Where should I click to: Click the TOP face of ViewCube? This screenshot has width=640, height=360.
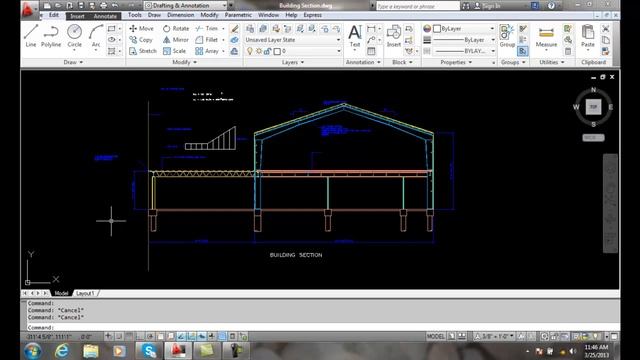[593, 107]
